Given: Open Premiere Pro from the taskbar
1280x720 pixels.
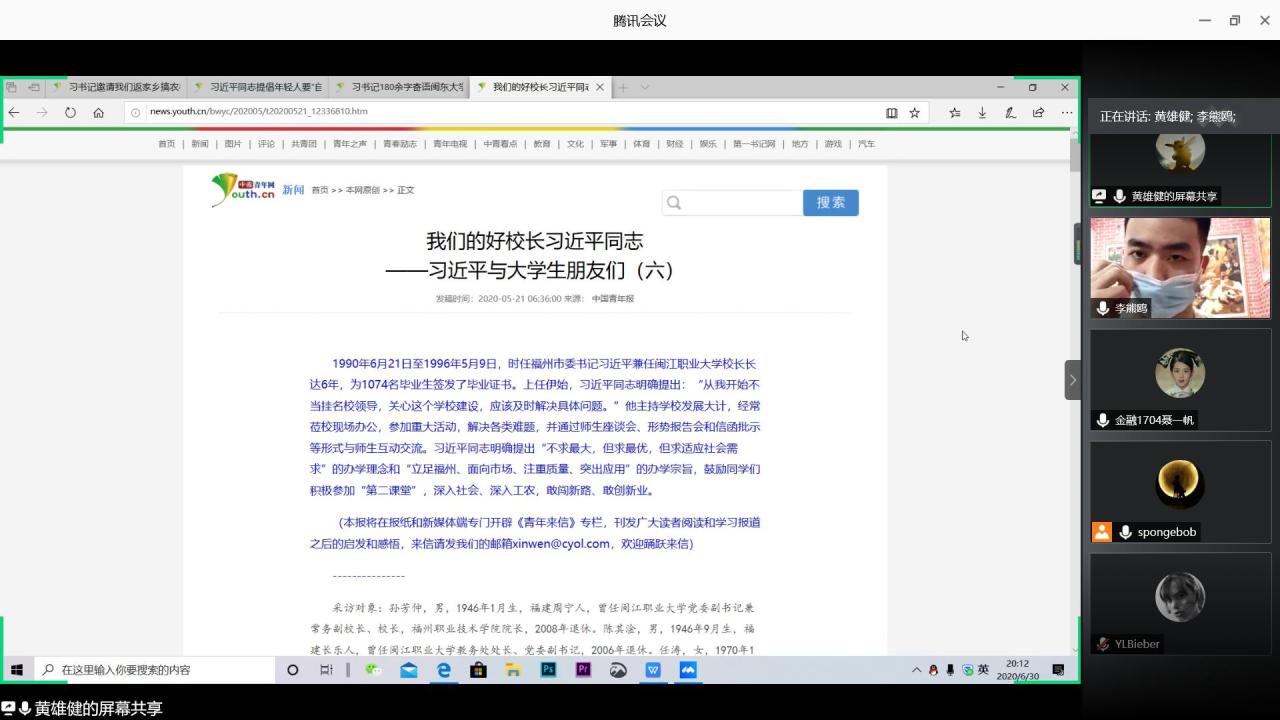Looking at the screenshot, I should pos(583,670).
